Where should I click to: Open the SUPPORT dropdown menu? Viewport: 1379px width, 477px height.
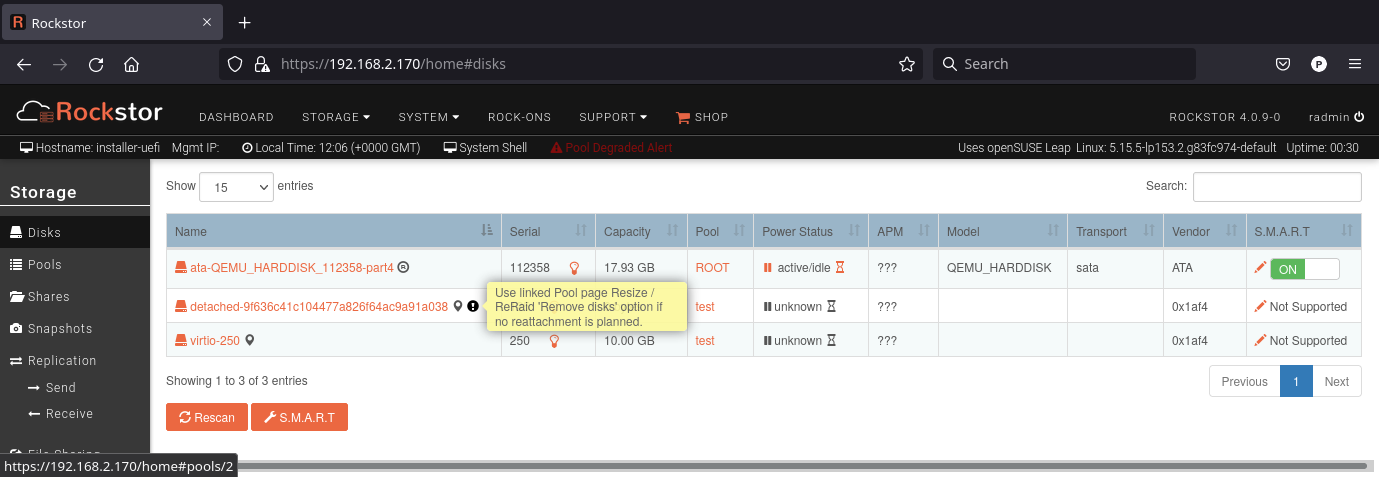point(612,117)
